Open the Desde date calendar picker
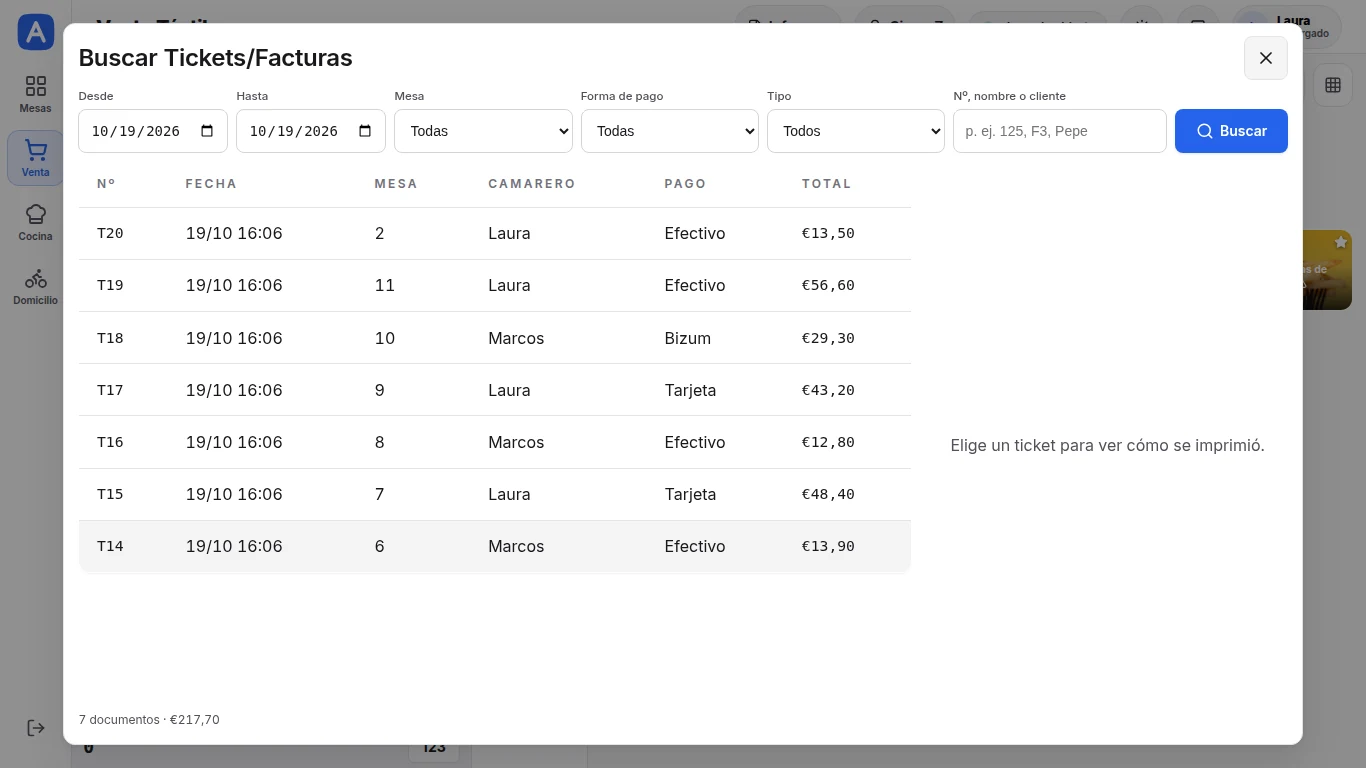The width and height of the screenshot is (1366, 768). [207, 131]
